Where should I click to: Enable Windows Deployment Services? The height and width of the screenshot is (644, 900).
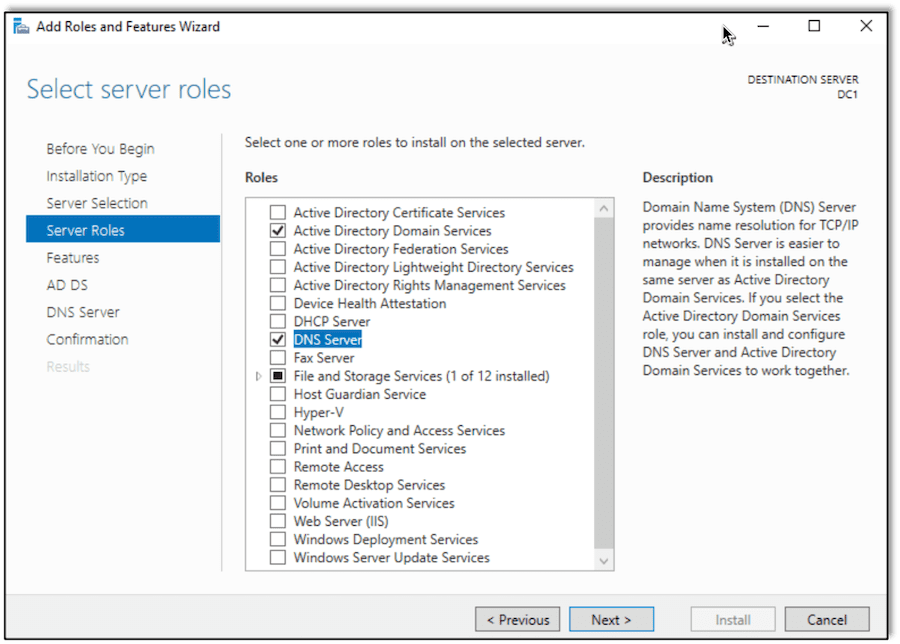point(277,539)
